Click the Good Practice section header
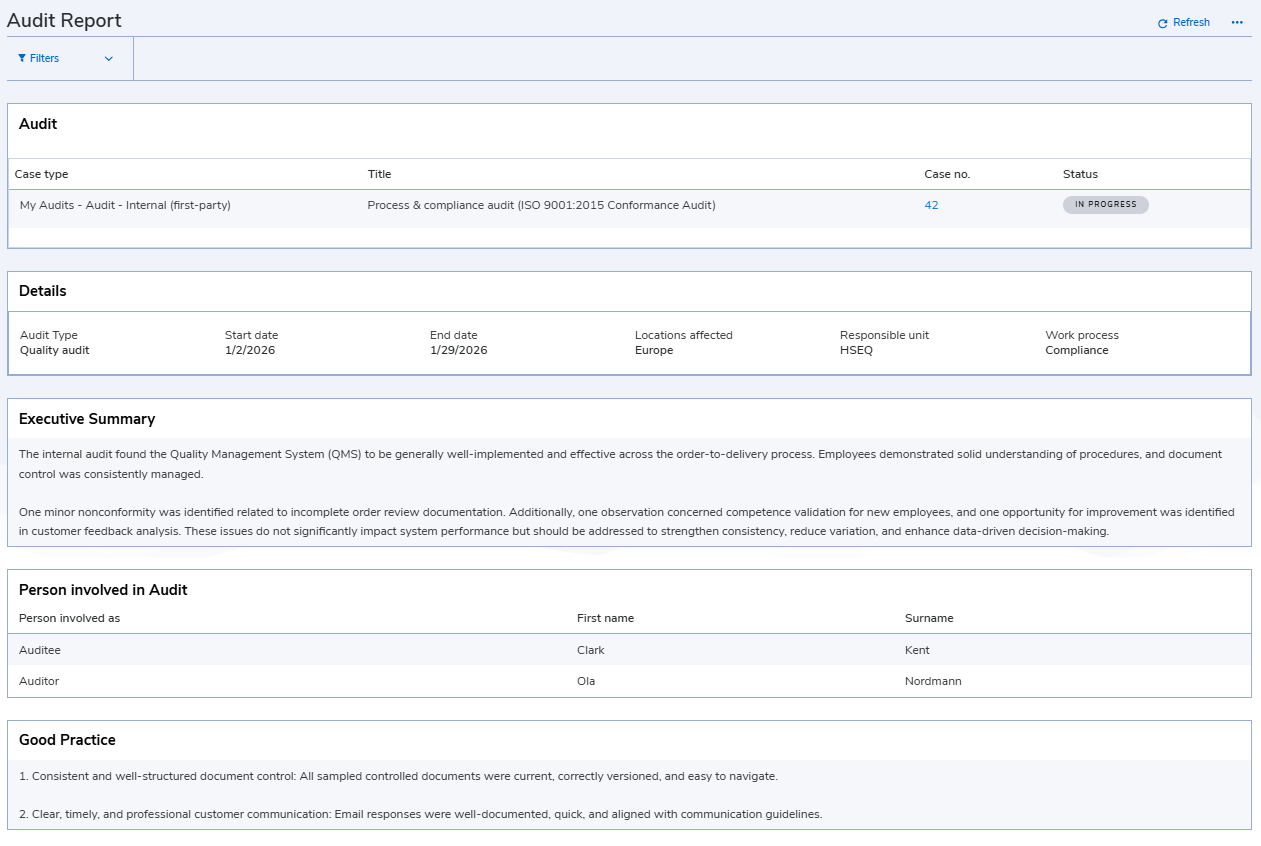The height and width of the screenshot is (846, 1261). 67,740
